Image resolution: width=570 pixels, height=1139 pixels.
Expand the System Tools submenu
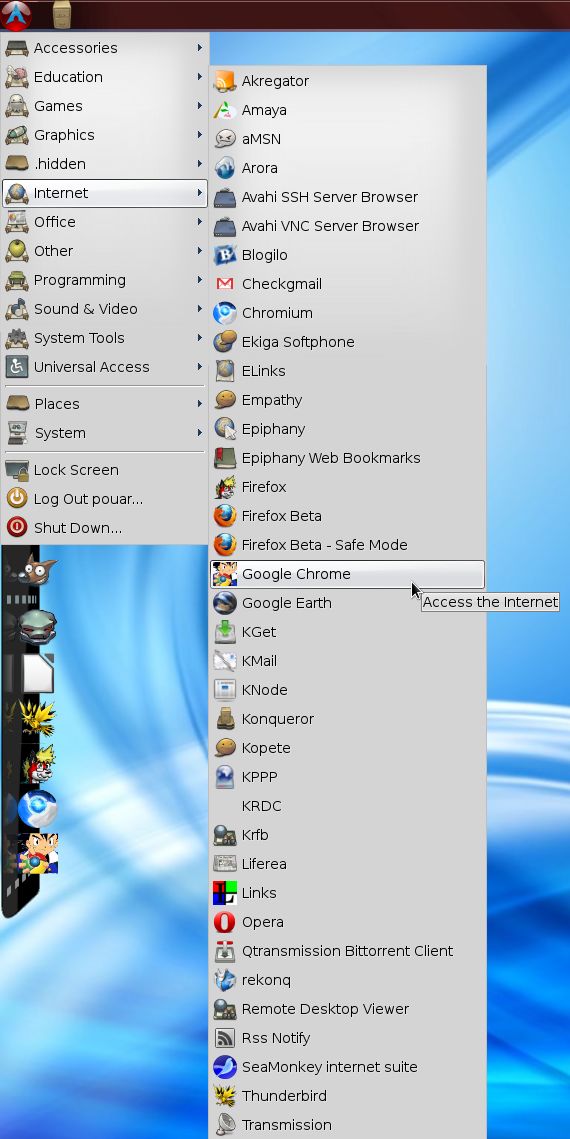click(105, 339)
